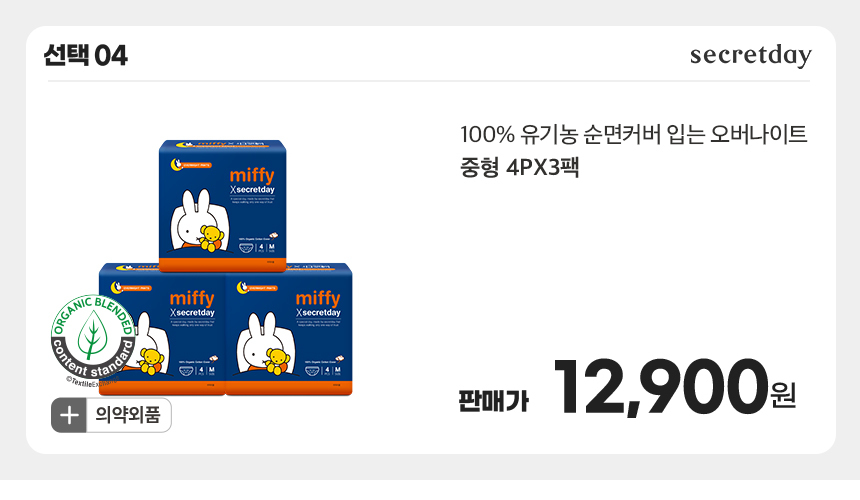Click the yellow bear on the top miffy box

coord(211,238)
